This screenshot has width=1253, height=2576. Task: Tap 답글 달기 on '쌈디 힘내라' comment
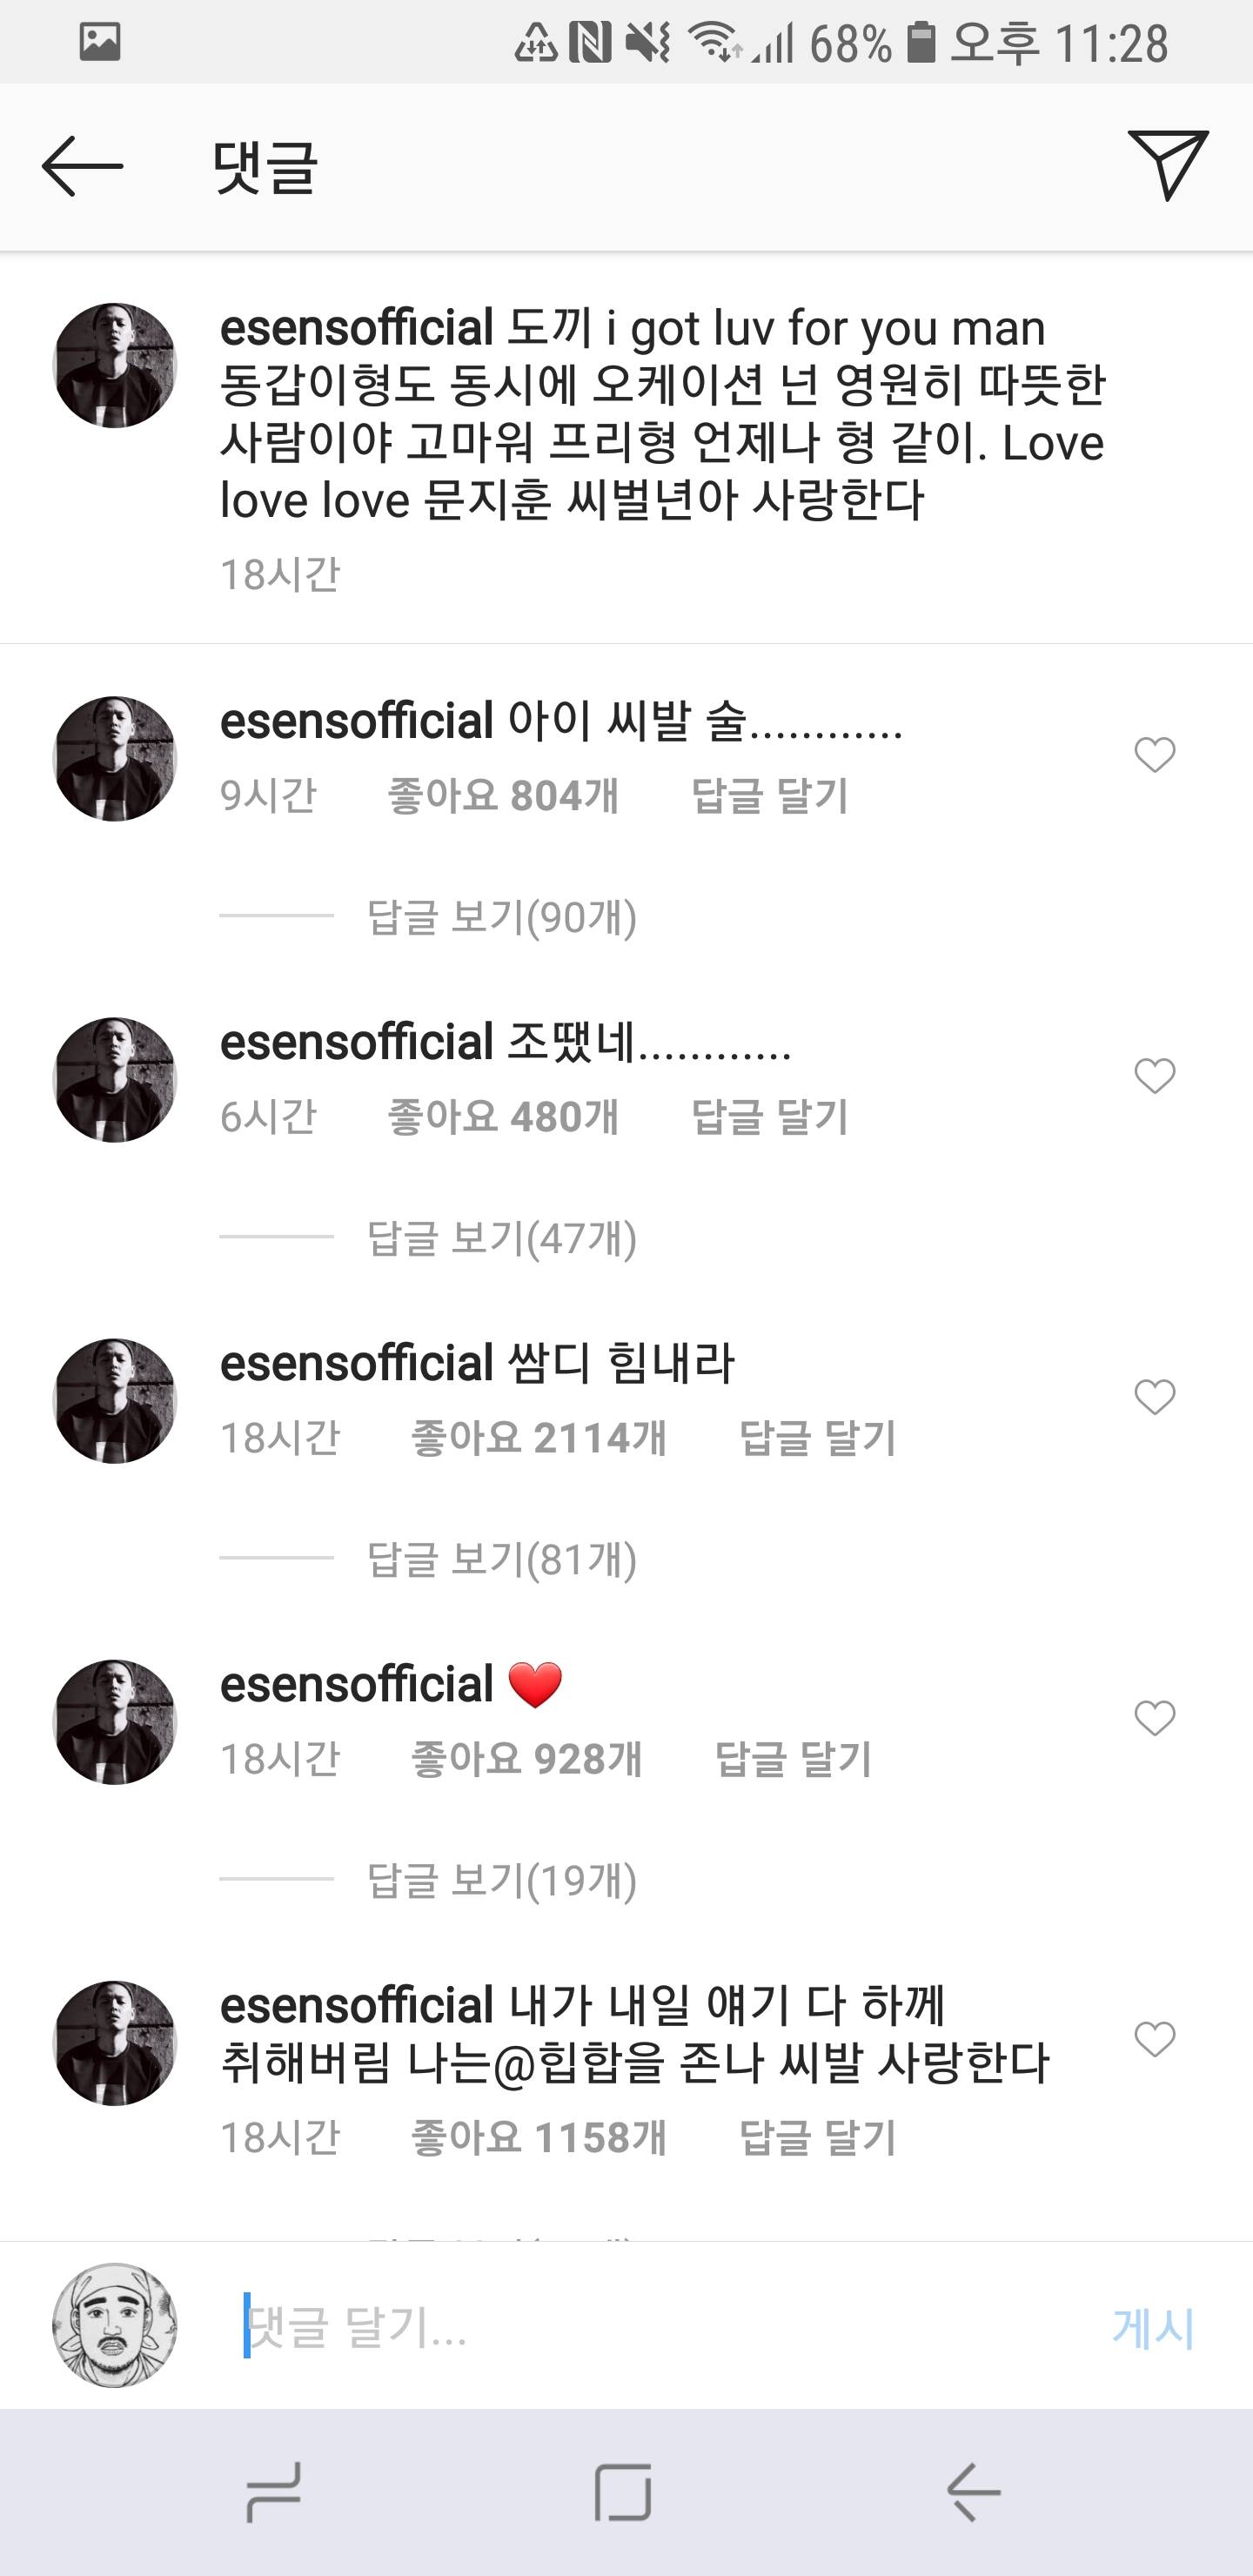click(x=816, y=1438)
